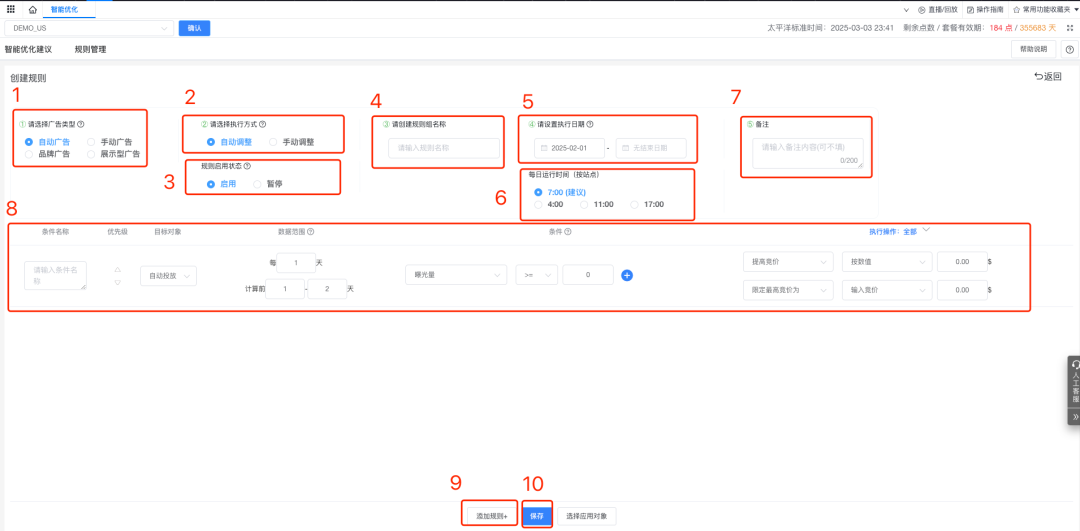
Task: Open the DEMO_US store dropdown
Action: pyautogui.click(x=89, y=28)
